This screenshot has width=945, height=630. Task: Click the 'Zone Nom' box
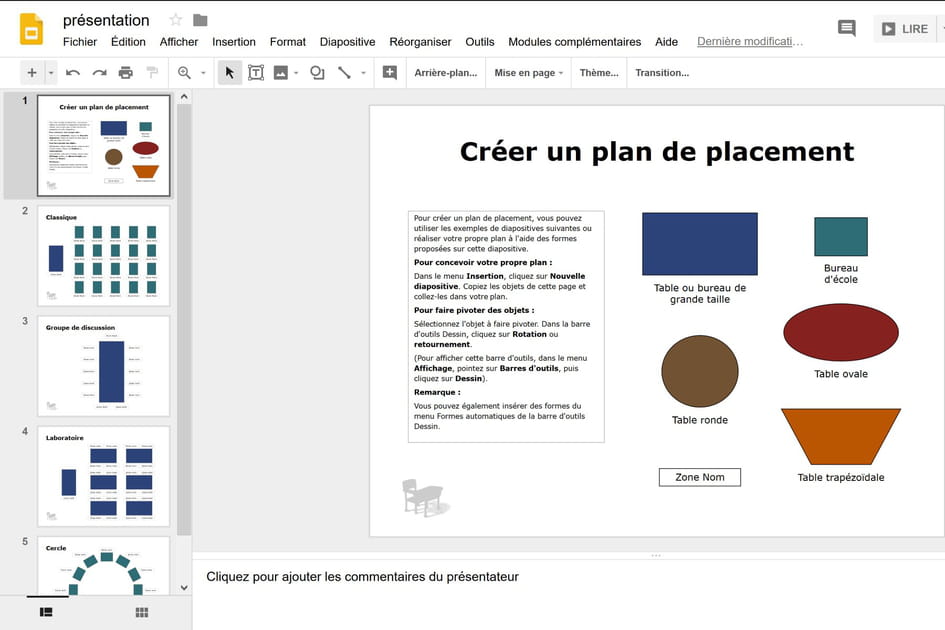[x=700, y=477]
